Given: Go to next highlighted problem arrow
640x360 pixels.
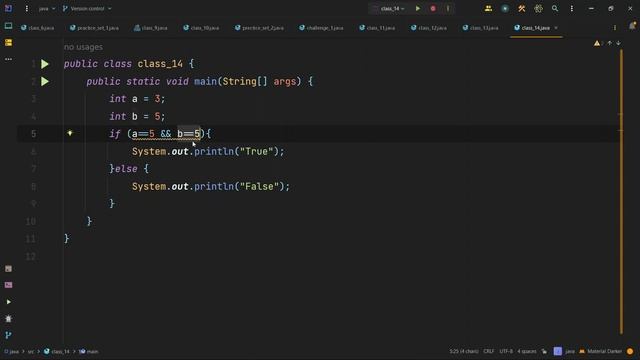Looking at the screenshot, I should click(x=618, y=43).
